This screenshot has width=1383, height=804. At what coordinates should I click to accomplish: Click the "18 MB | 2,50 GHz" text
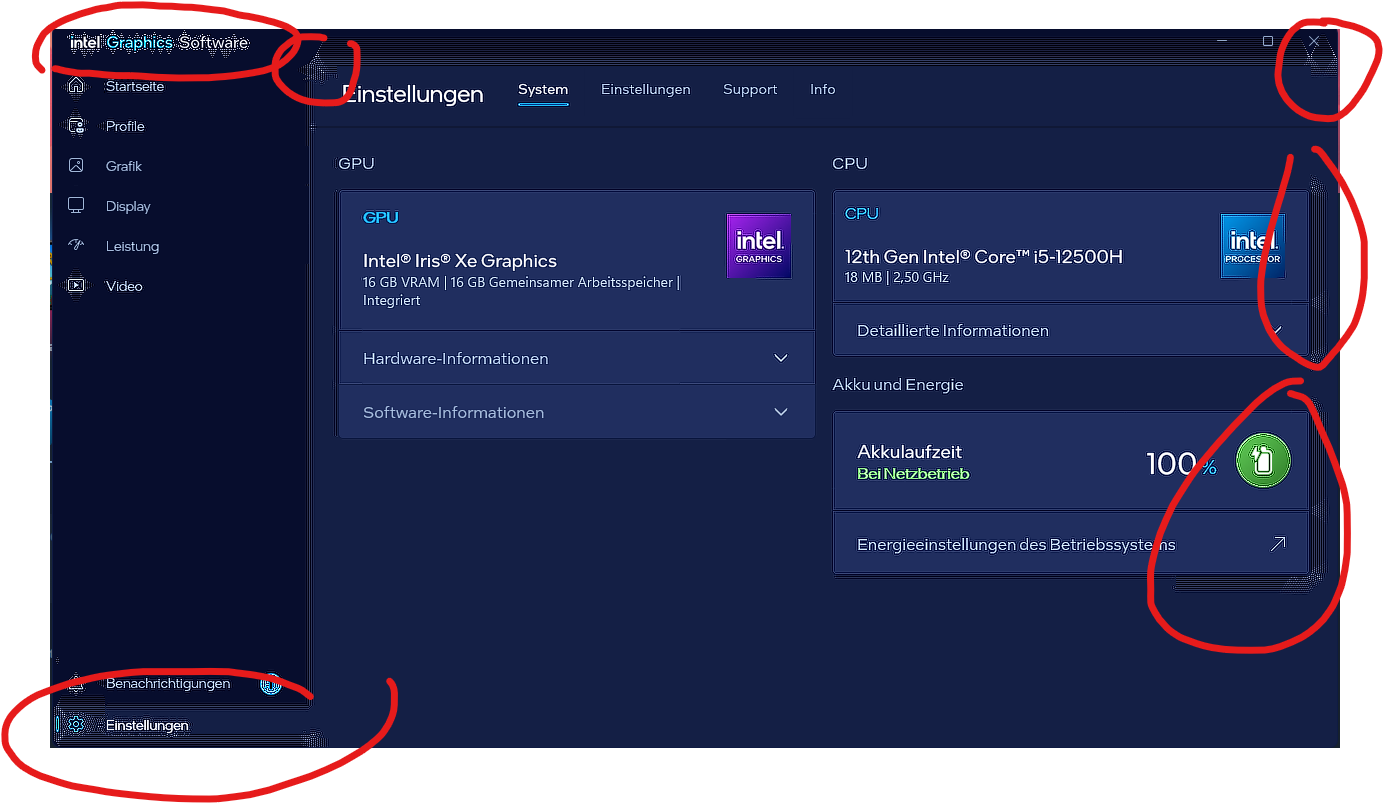pos(897,278)
